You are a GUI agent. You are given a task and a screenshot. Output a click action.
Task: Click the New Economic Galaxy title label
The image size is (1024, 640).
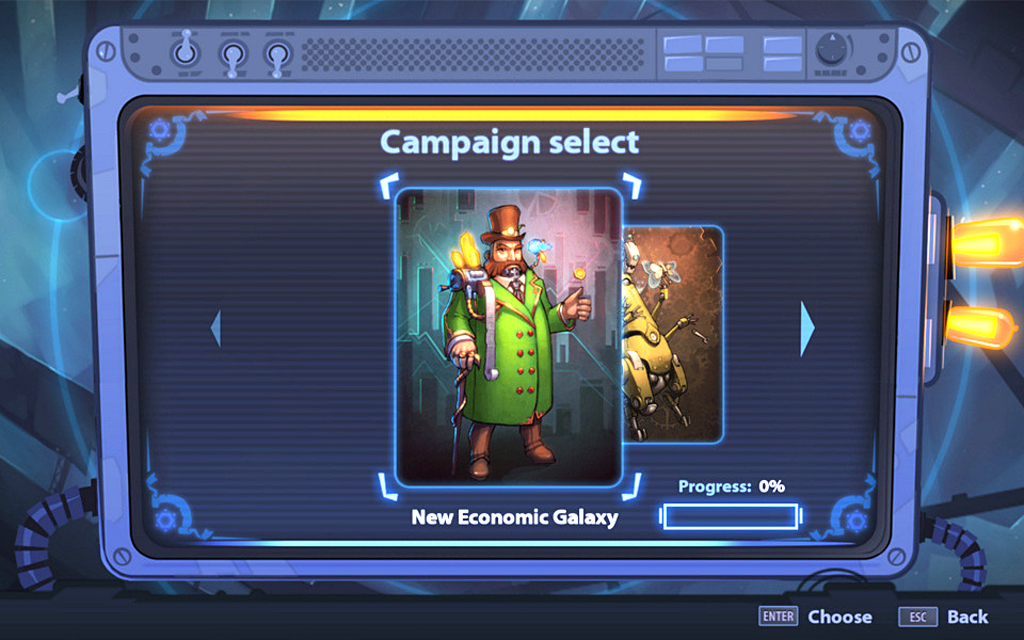(515, 517)
